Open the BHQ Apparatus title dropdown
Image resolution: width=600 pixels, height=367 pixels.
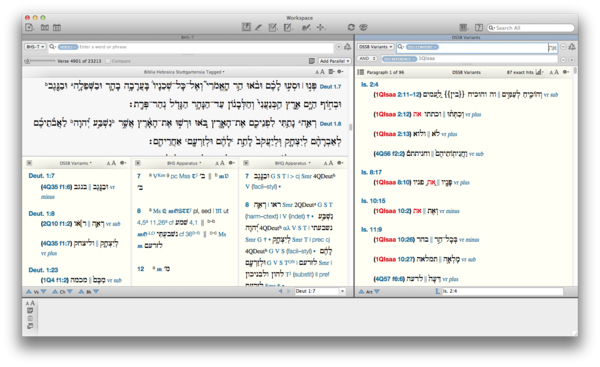293,163
